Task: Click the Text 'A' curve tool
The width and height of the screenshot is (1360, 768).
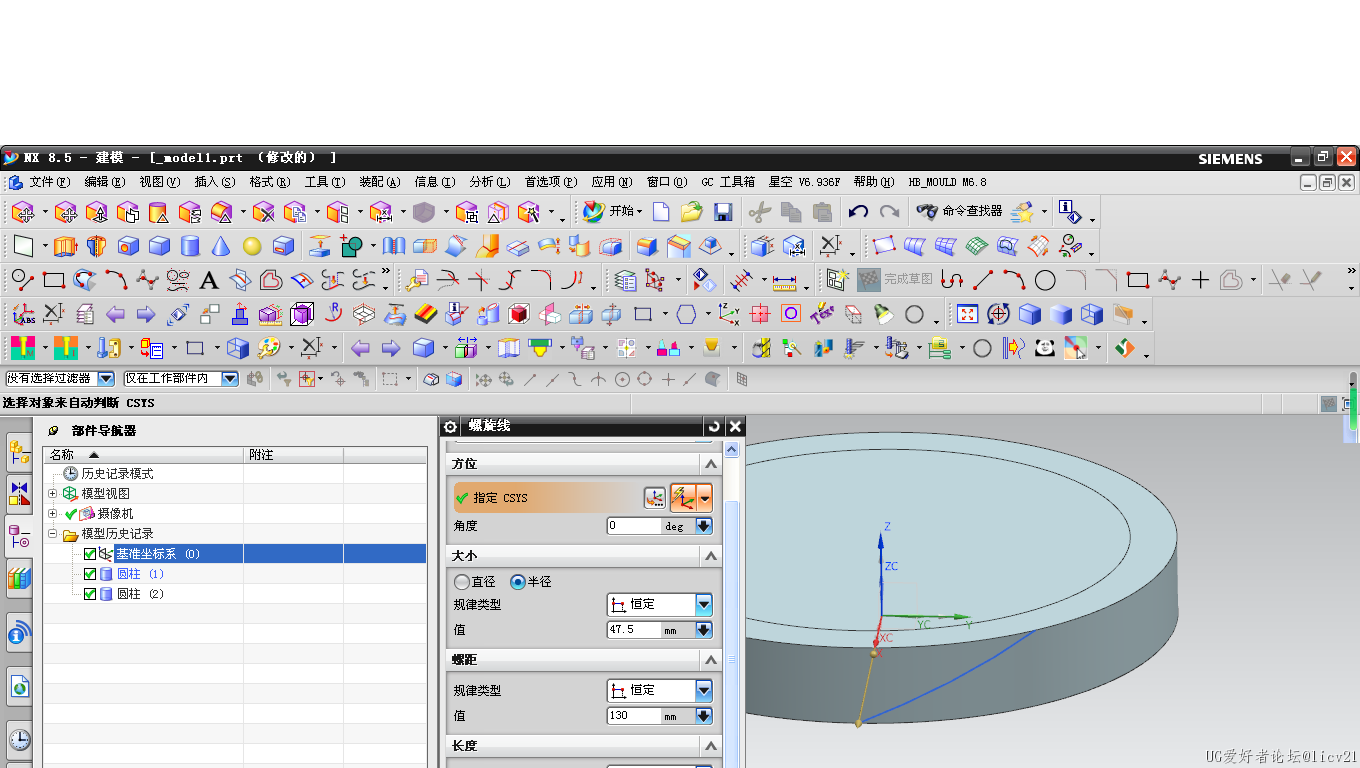Action: [209, 280]
